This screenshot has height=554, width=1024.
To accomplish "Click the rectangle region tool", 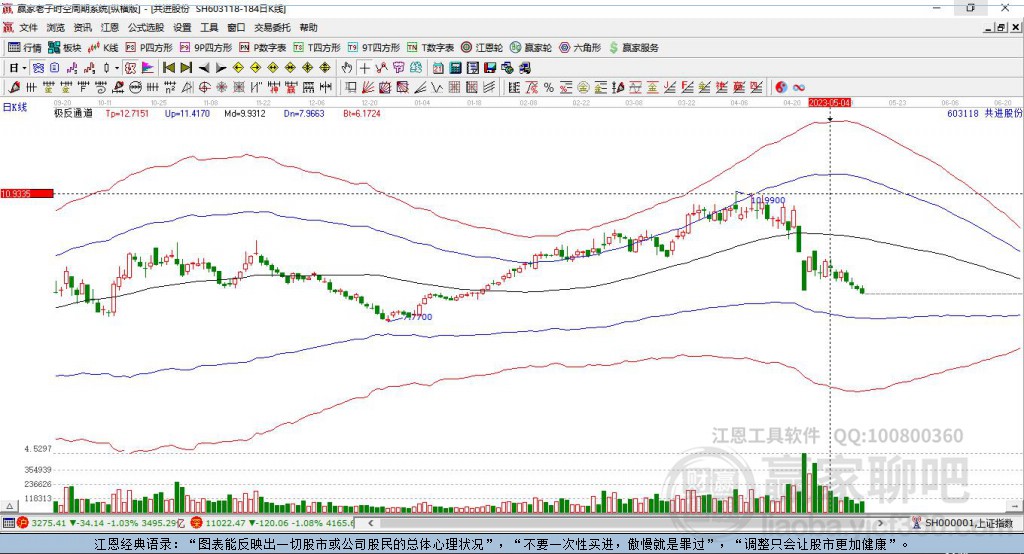I will pos(351,88).
